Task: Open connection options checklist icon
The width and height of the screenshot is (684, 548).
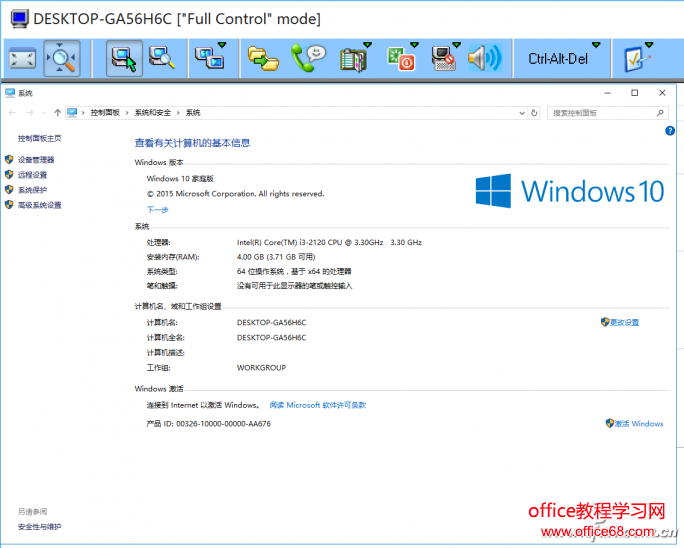Action: tap(636, 59)
